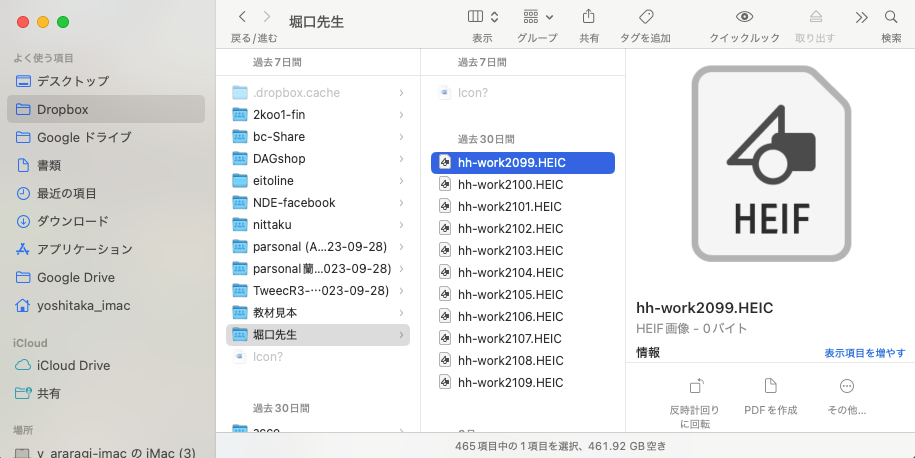Screen dimensions: 915x458
Task: Open Documents (書類) in the sidebar
Action: coord(106,165)
